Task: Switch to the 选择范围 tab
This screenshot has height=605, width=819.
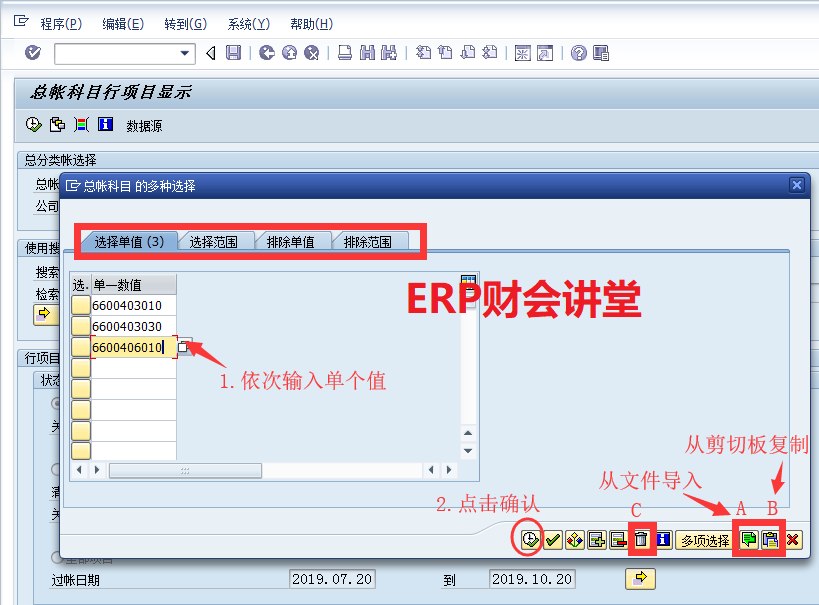Action: (213, 242)
